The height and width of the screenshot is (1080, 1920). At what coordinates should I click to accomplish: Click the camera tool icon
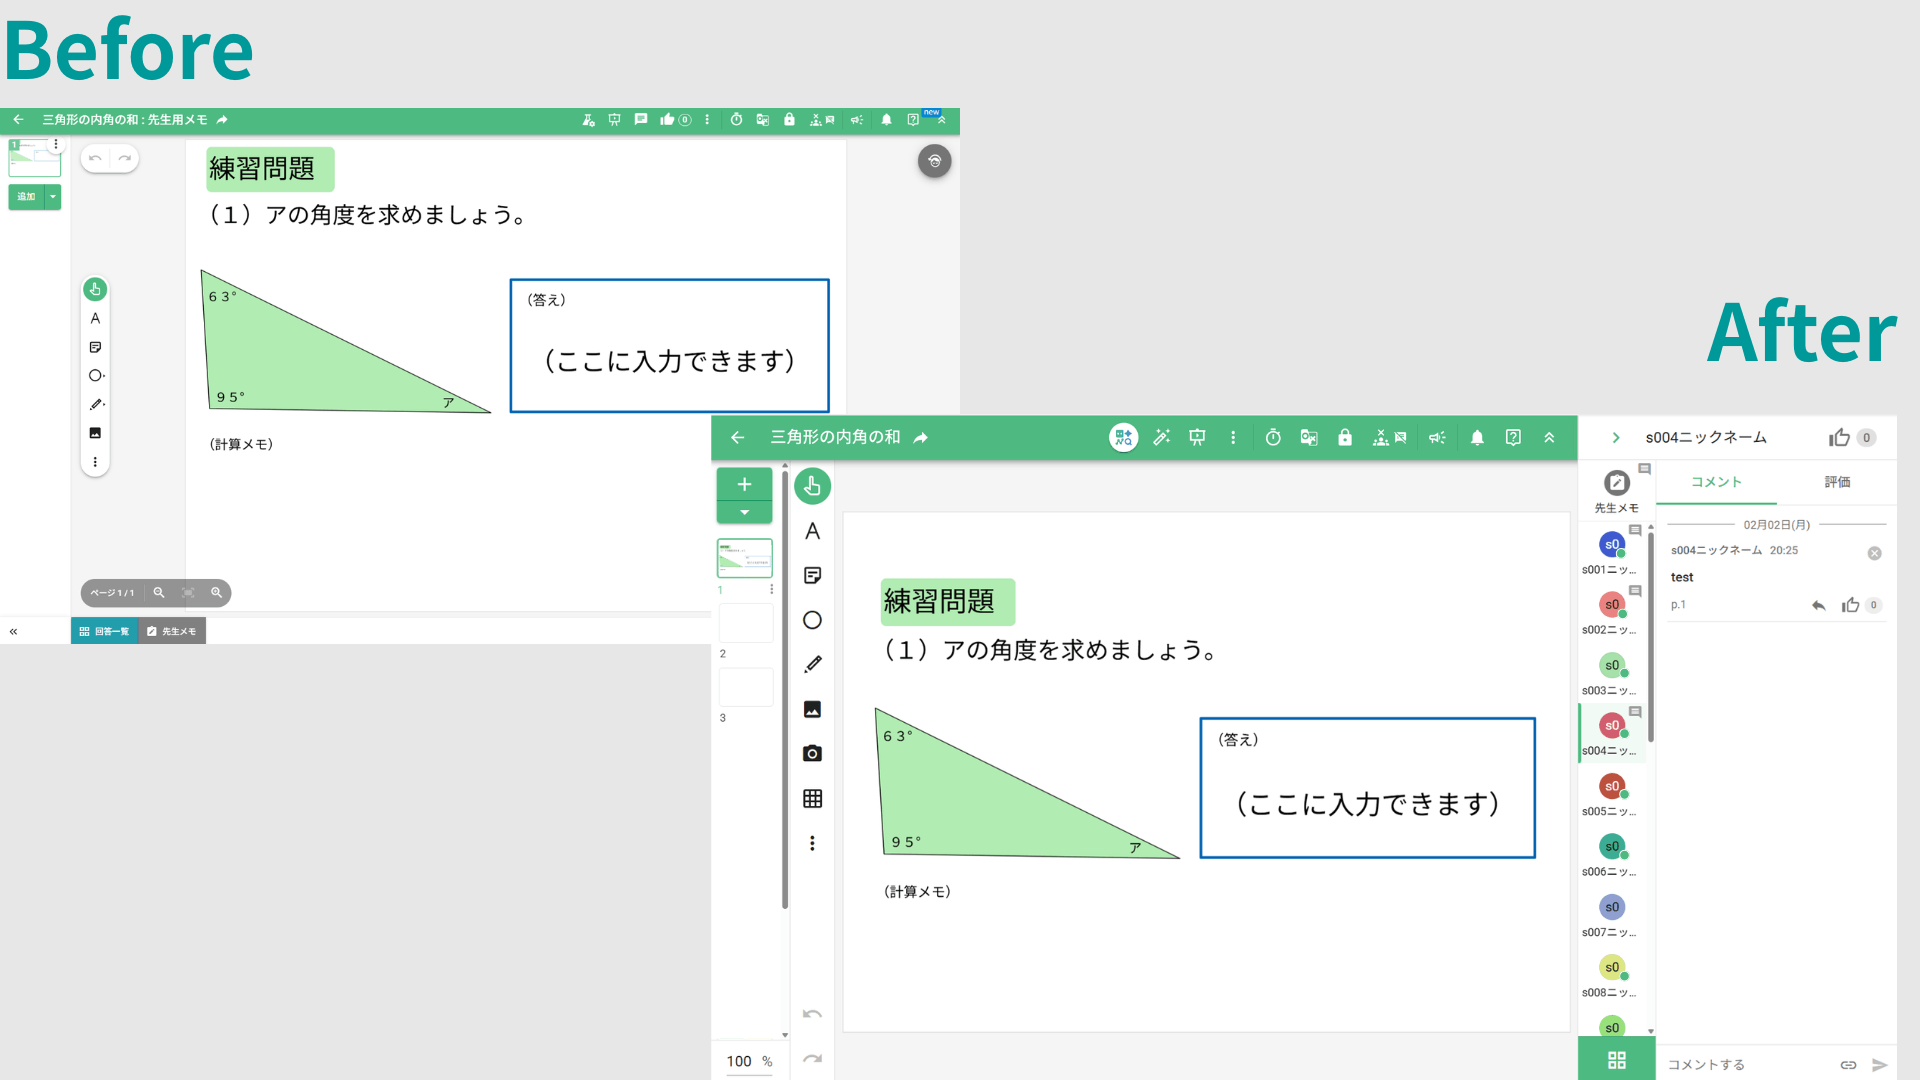pyautogui.click(x=812, y=753)
